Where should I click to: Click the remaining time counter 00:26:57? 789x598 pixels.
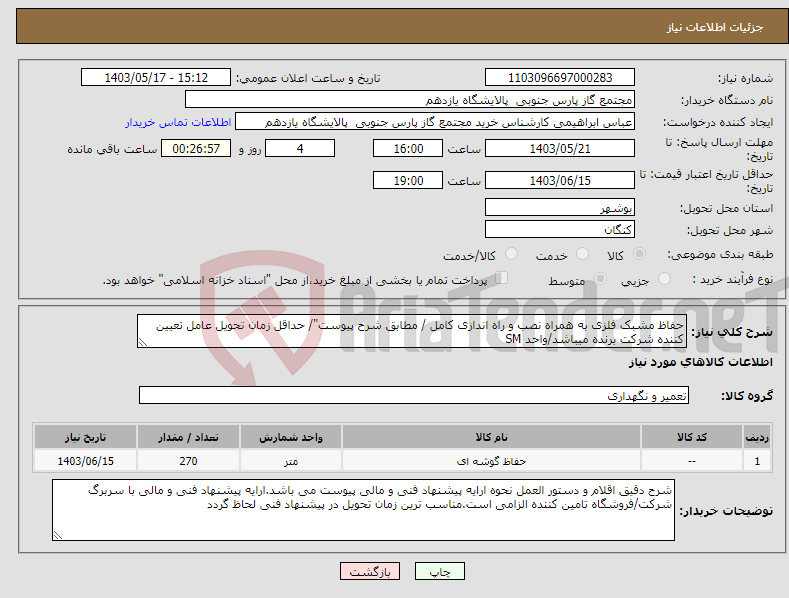(x=196, y=148)
